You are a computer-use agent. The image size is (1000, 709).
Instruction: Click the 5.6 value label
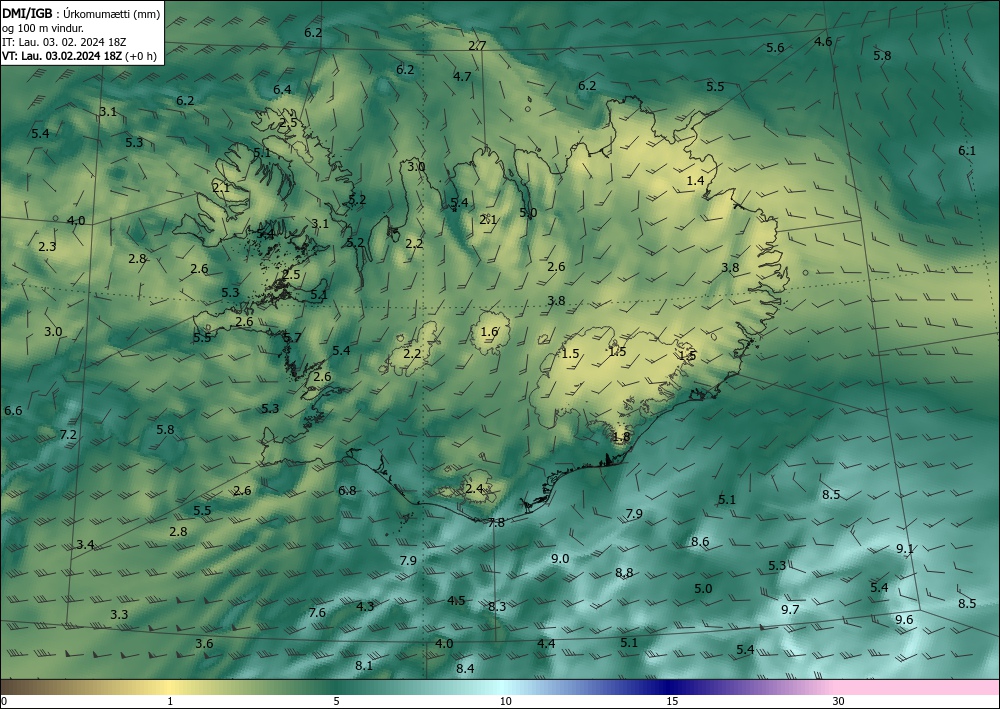point(775,48)
